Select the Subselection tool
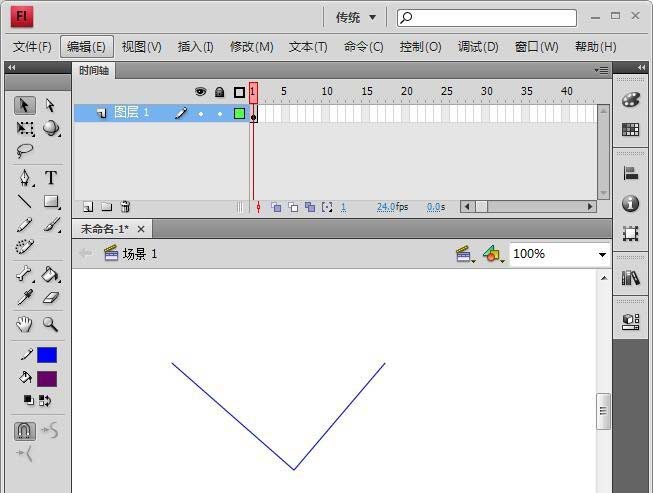 (50, 105)
